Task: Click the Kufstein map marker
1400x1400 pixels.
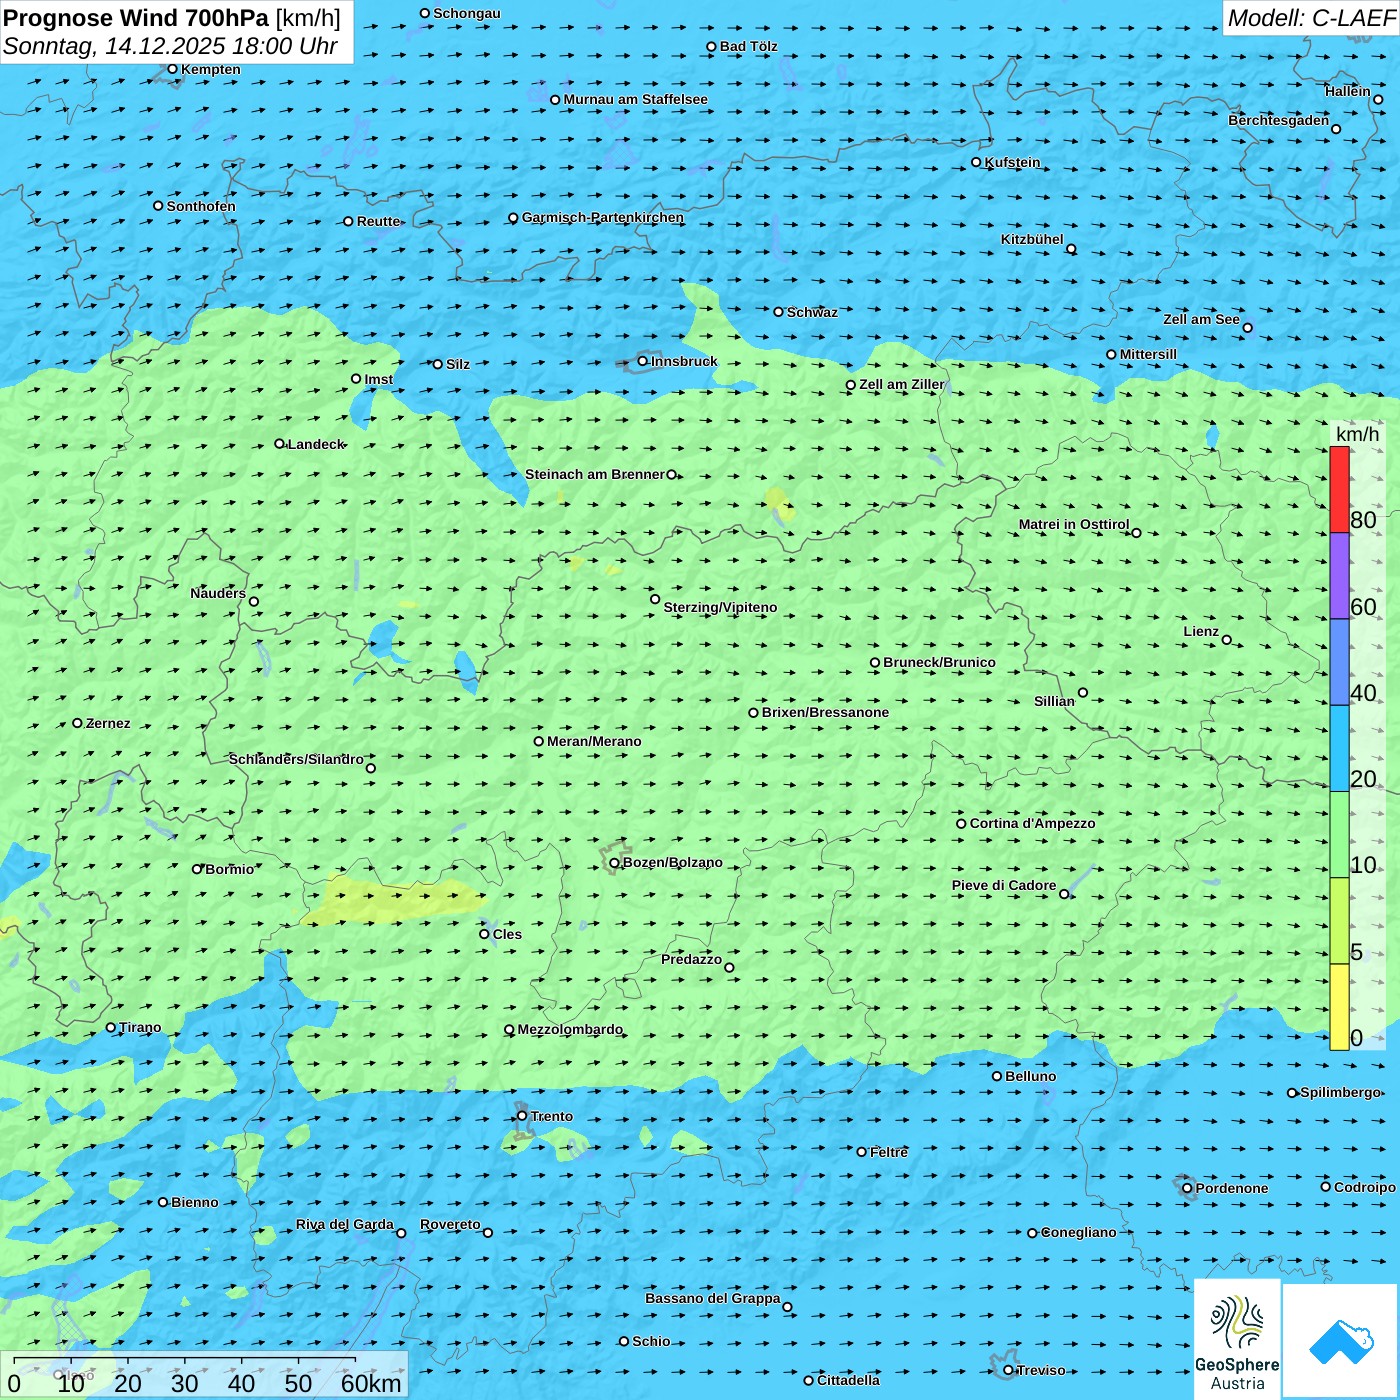Action: [976, 162]
